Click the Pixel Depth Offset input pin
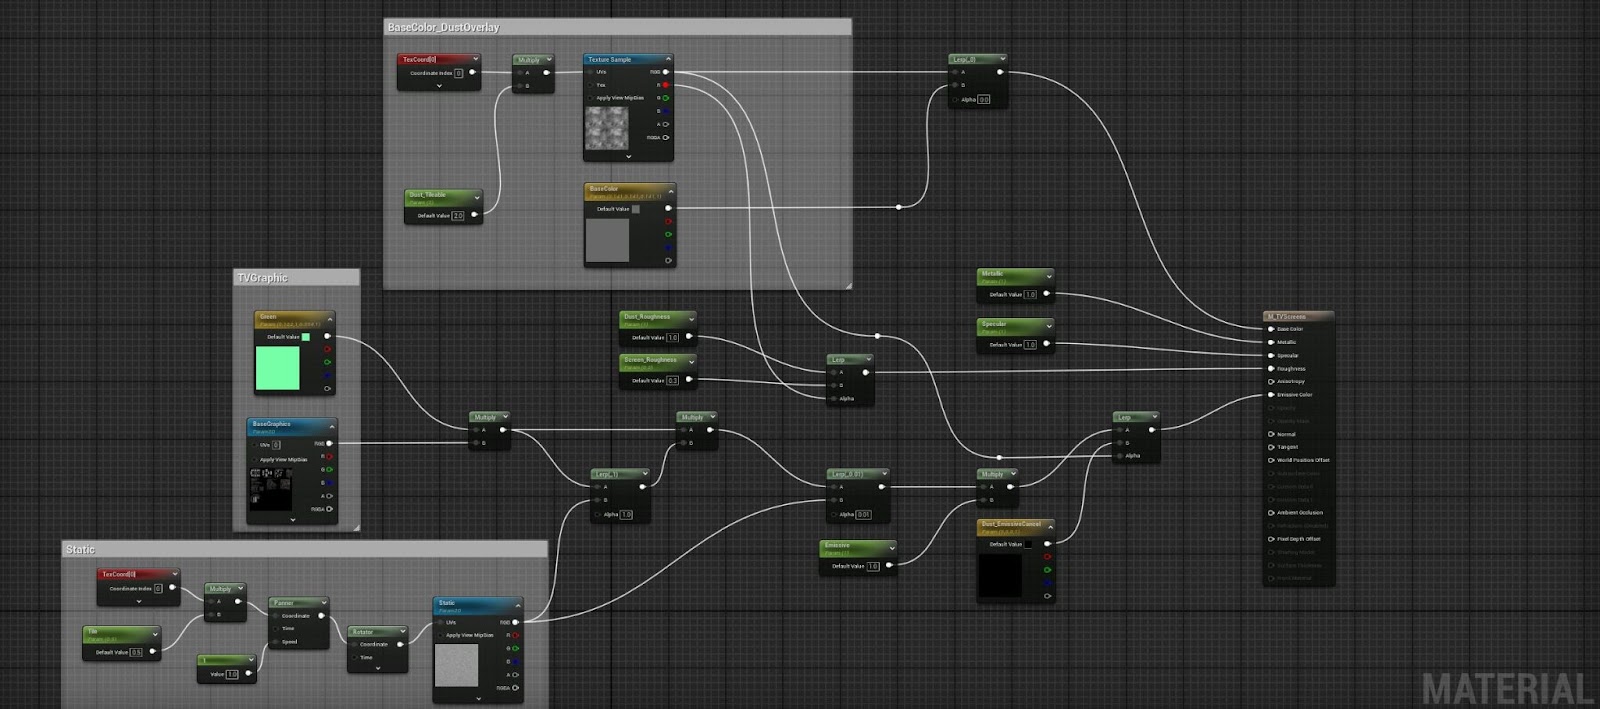The width and height of the screenshot is (1600, 709). point(1271,539)
